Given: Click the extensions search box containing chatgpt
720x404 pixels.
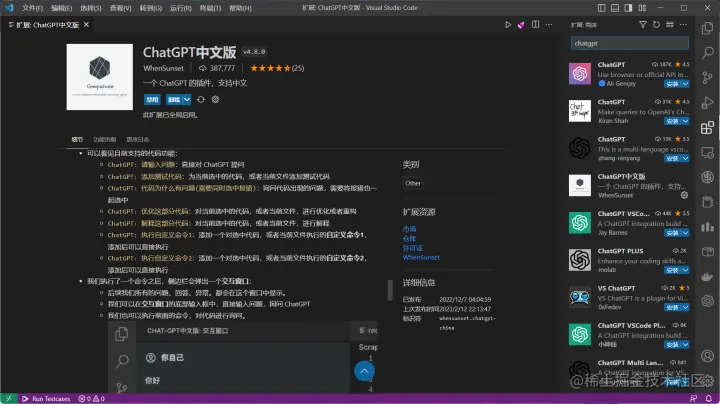Looking at the screenshot, I should click(x=630, y=43).
